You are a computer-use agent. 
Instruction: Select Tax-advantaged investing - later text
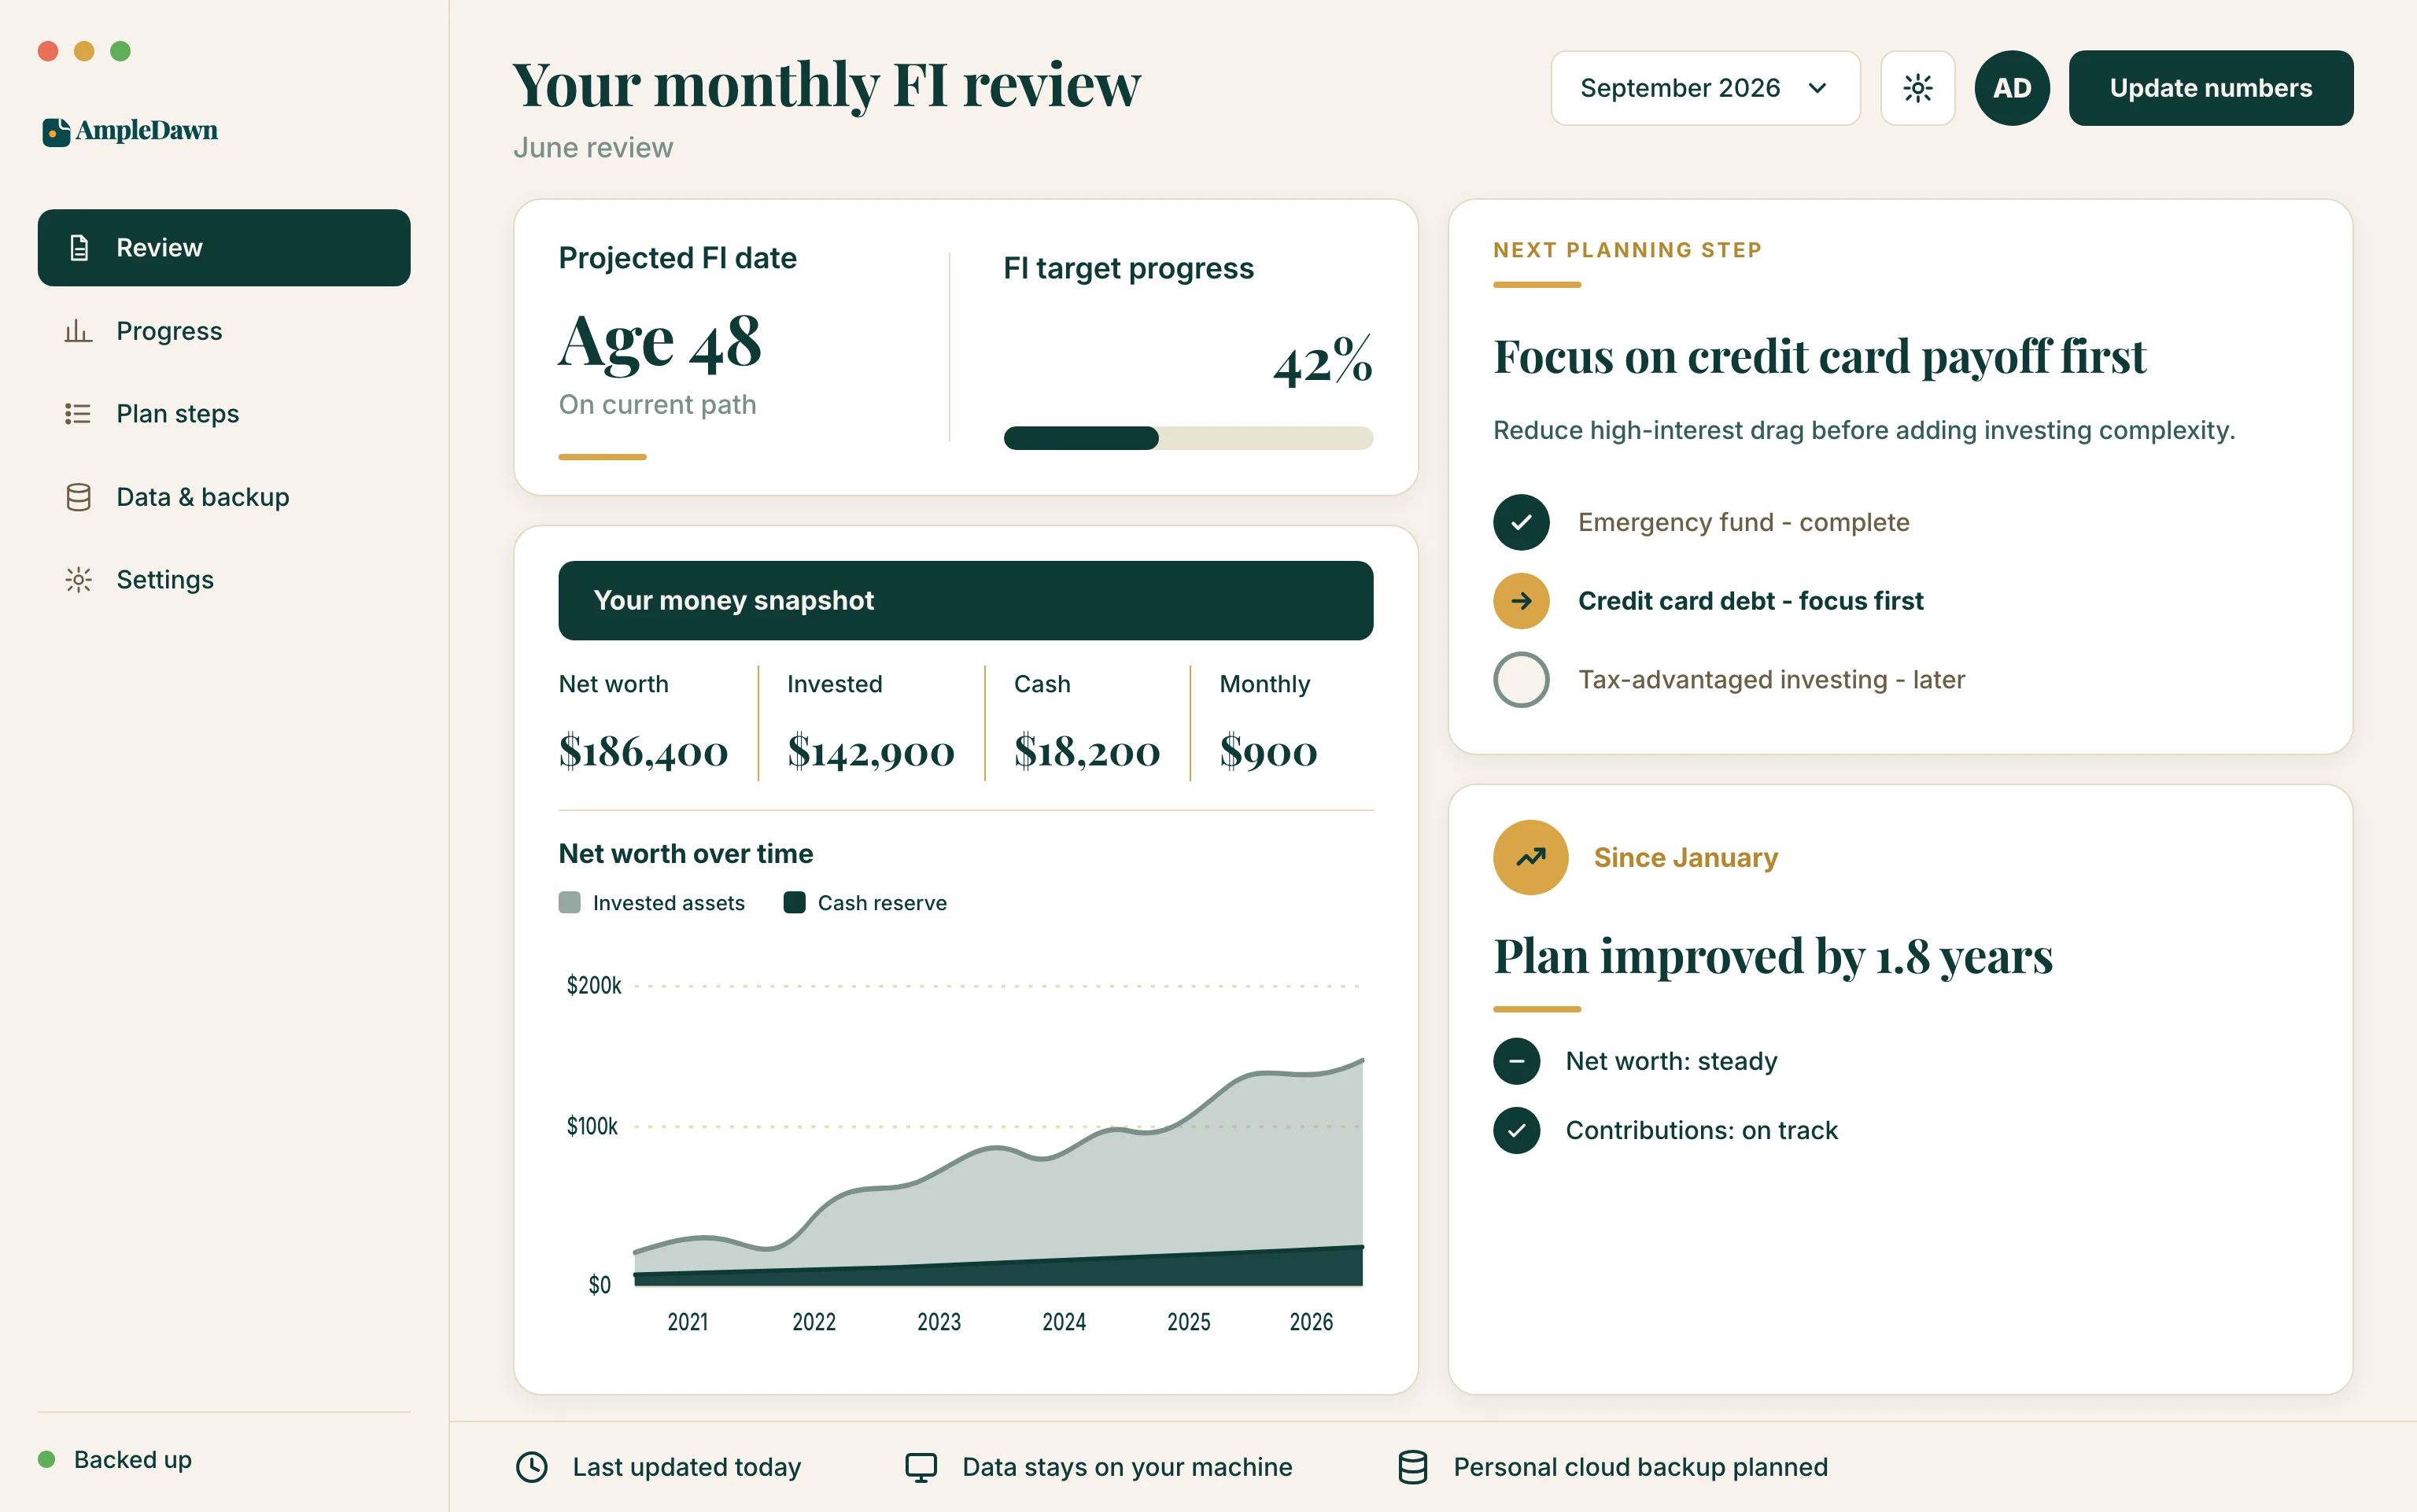(1771, 680)
